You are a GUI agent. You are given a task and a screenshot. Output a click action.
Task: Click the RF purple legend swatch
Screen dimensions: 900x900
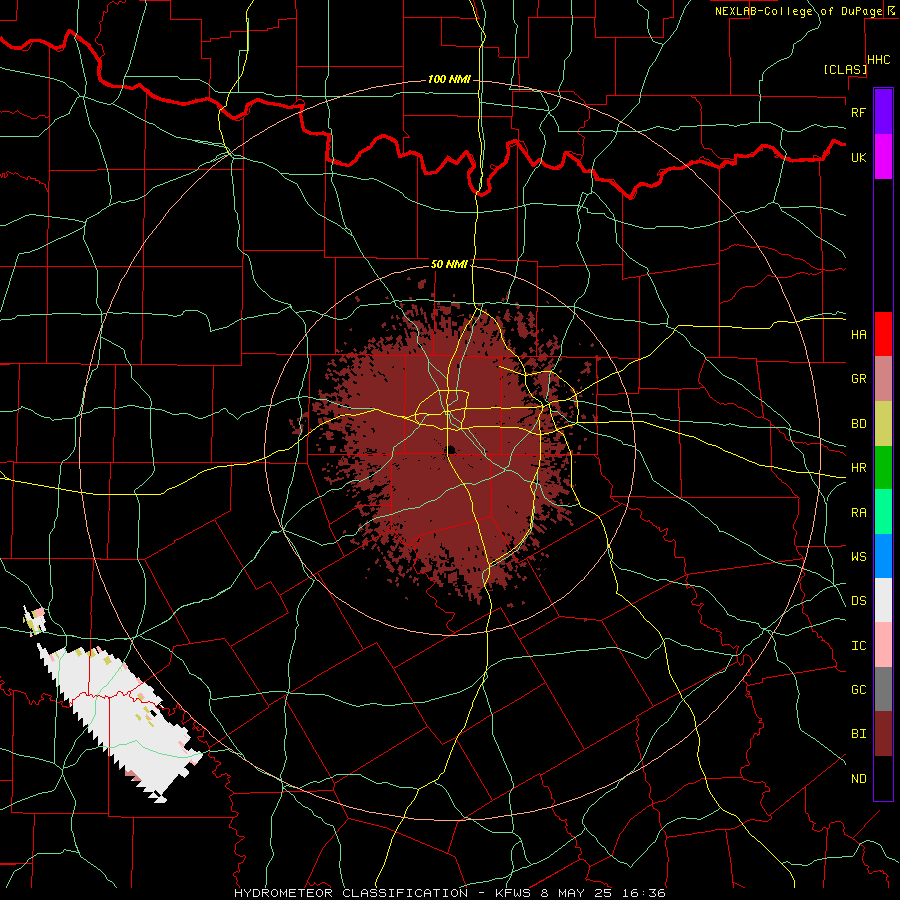click(x=883, y=112)
